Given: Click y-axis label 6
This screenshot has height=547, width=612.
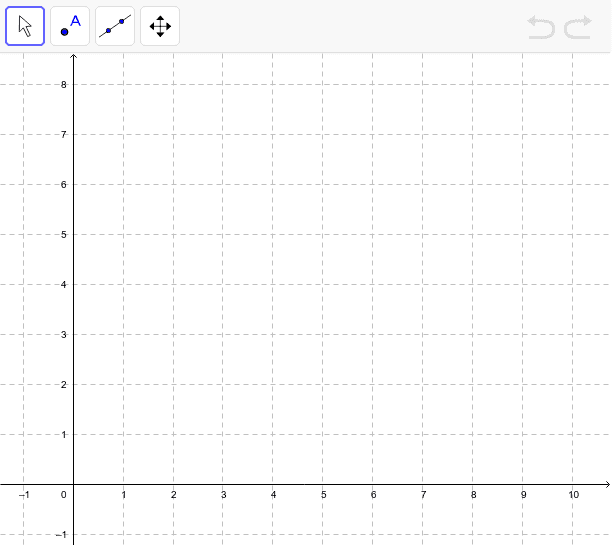Looking at the screenshot, I should tap(64, 184).
